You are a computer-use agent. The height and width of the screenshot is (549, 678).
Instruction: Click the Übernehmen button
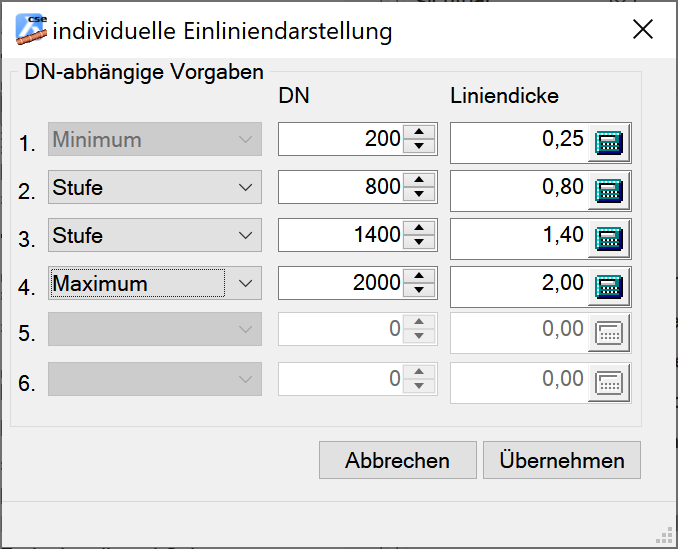pyautogui.click(x=561, y=460)
